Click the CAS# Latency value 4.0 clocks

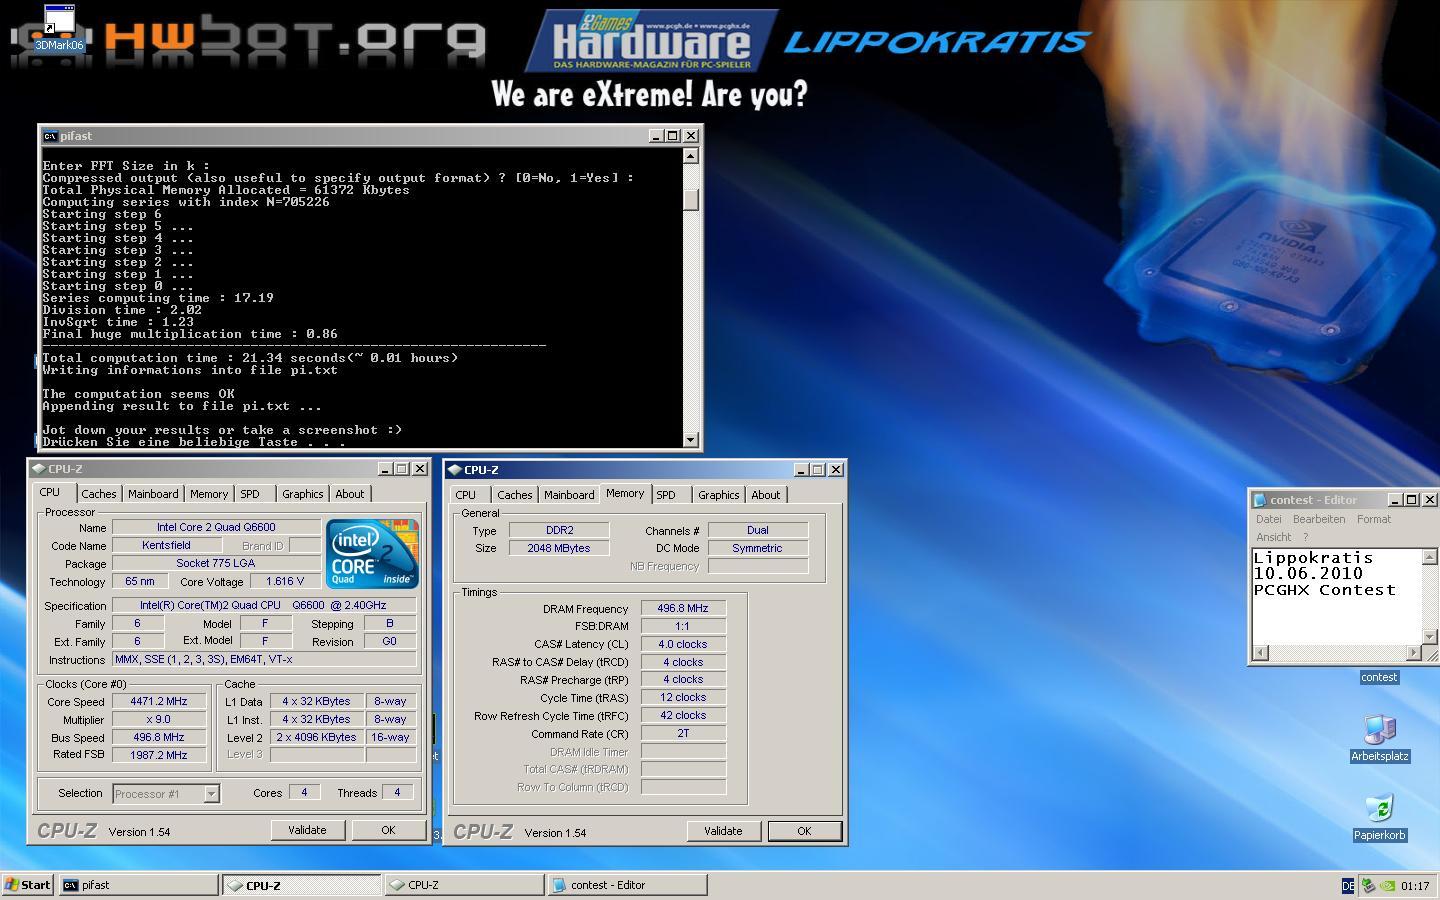(683, 644)
